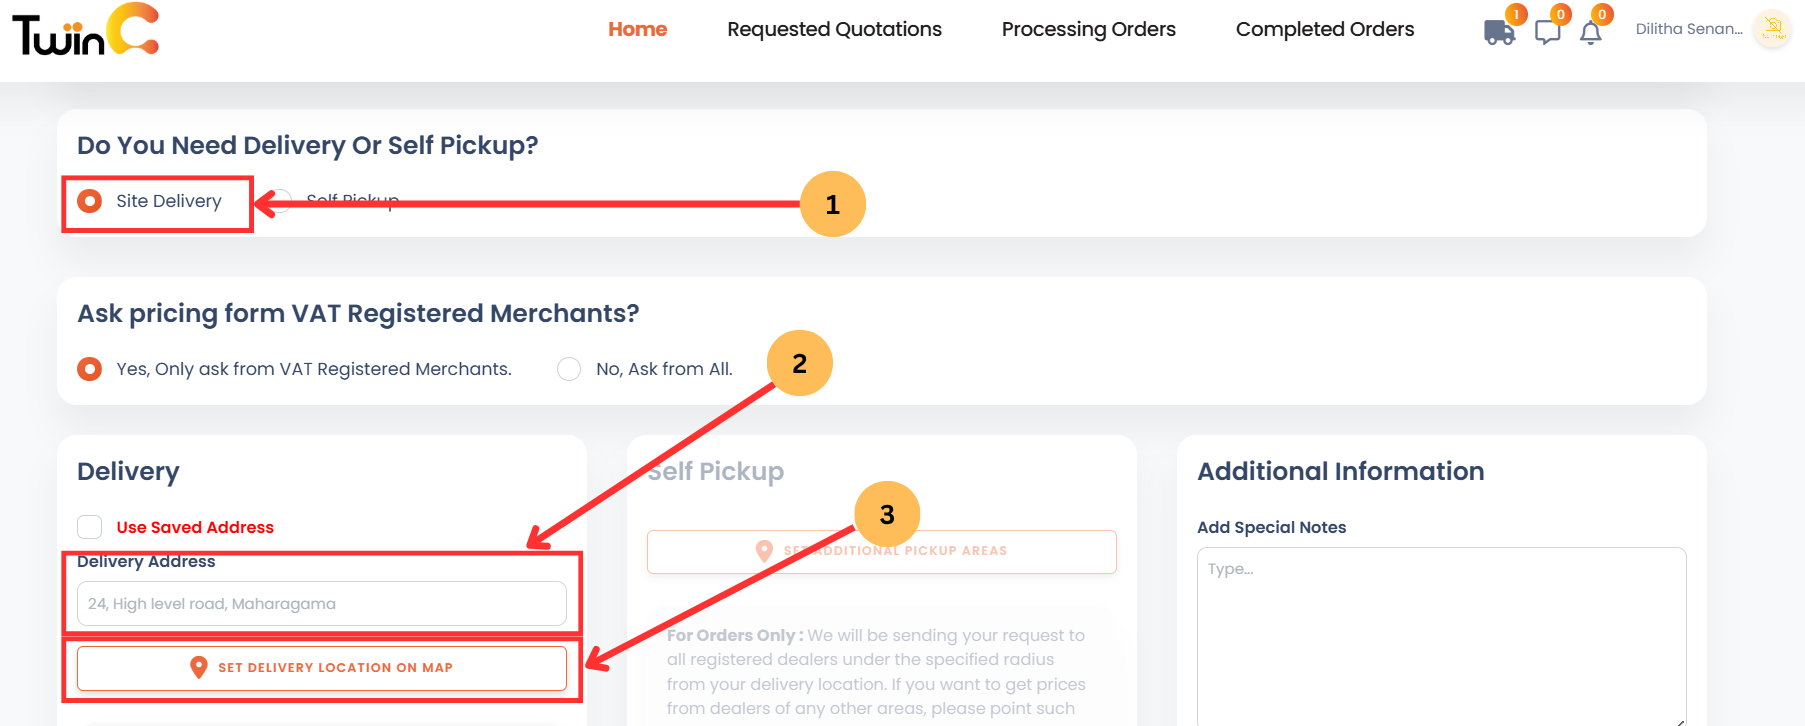Open messages using the chat bubble icon

tap(1547, 30)
